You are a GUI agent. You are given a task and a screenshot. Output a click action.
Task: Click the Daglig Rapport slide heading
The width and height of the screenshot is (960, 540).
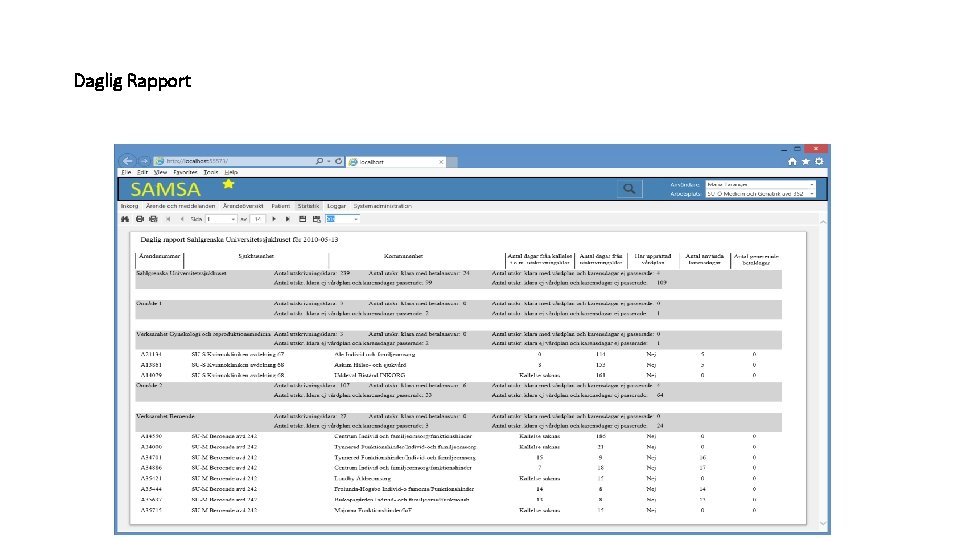coord(132,81)
